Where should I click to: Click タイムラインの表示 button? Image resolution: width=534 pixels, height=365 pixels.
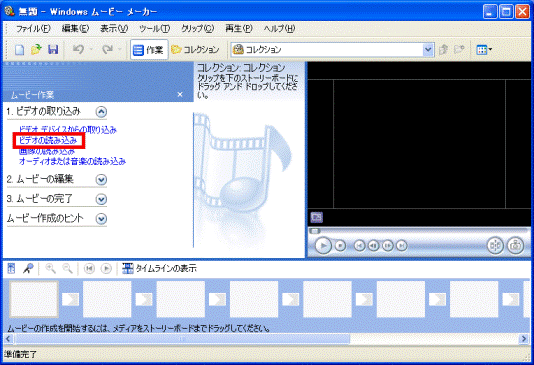[159, 269]
